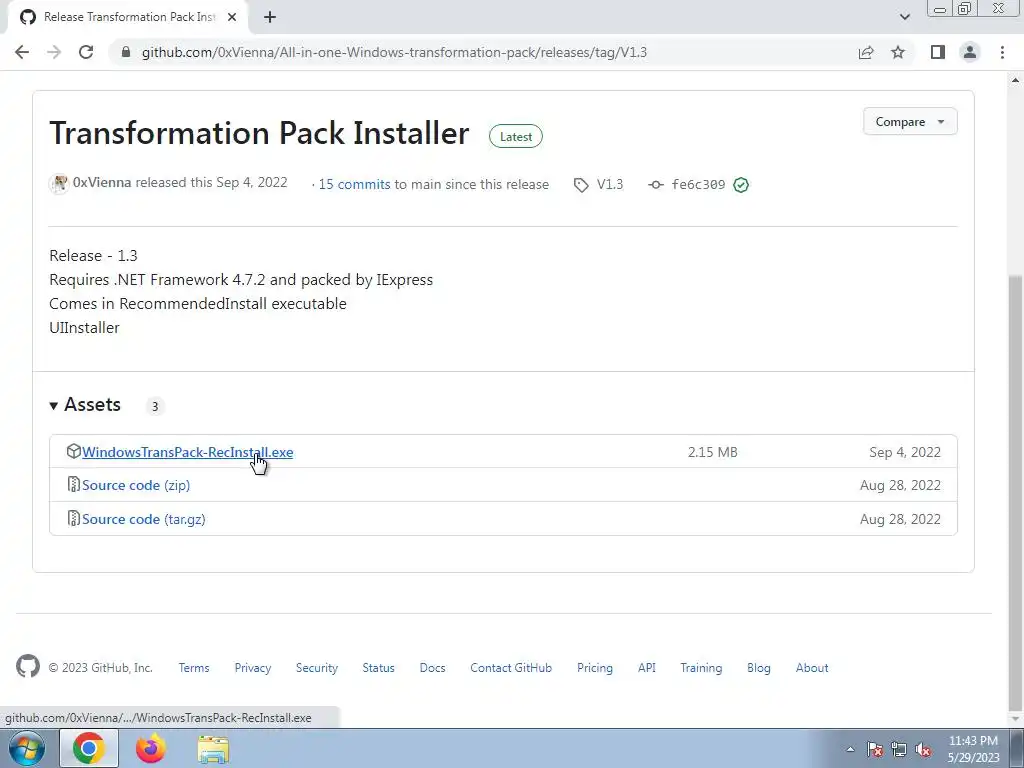Close the Release Transformation Pack tab

pyautogui.click(x=232, y=17)
